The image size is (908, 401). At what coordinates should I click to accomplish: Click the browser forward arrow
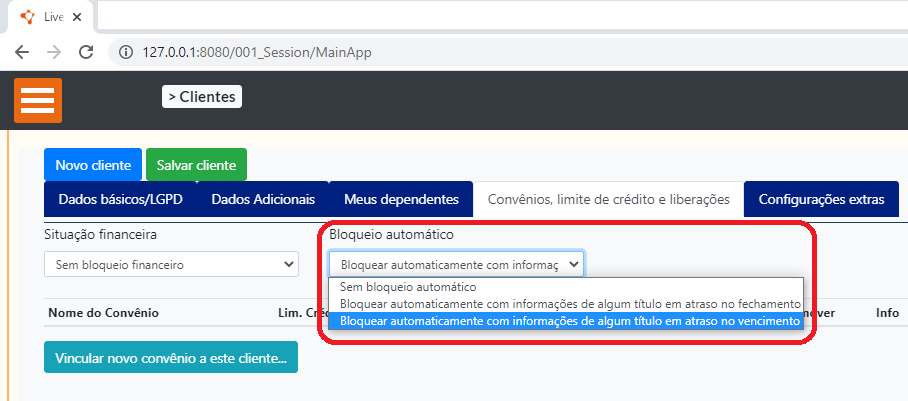(x=54, y=51)
